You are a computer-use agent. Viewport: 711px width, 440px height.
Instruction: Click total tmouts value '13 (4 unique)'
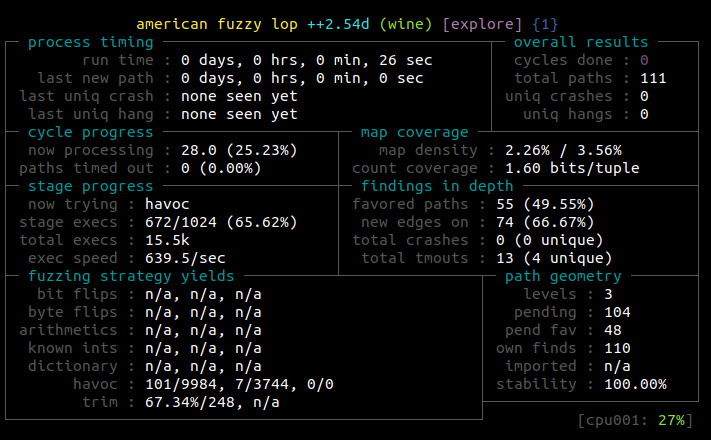(554, 258)
